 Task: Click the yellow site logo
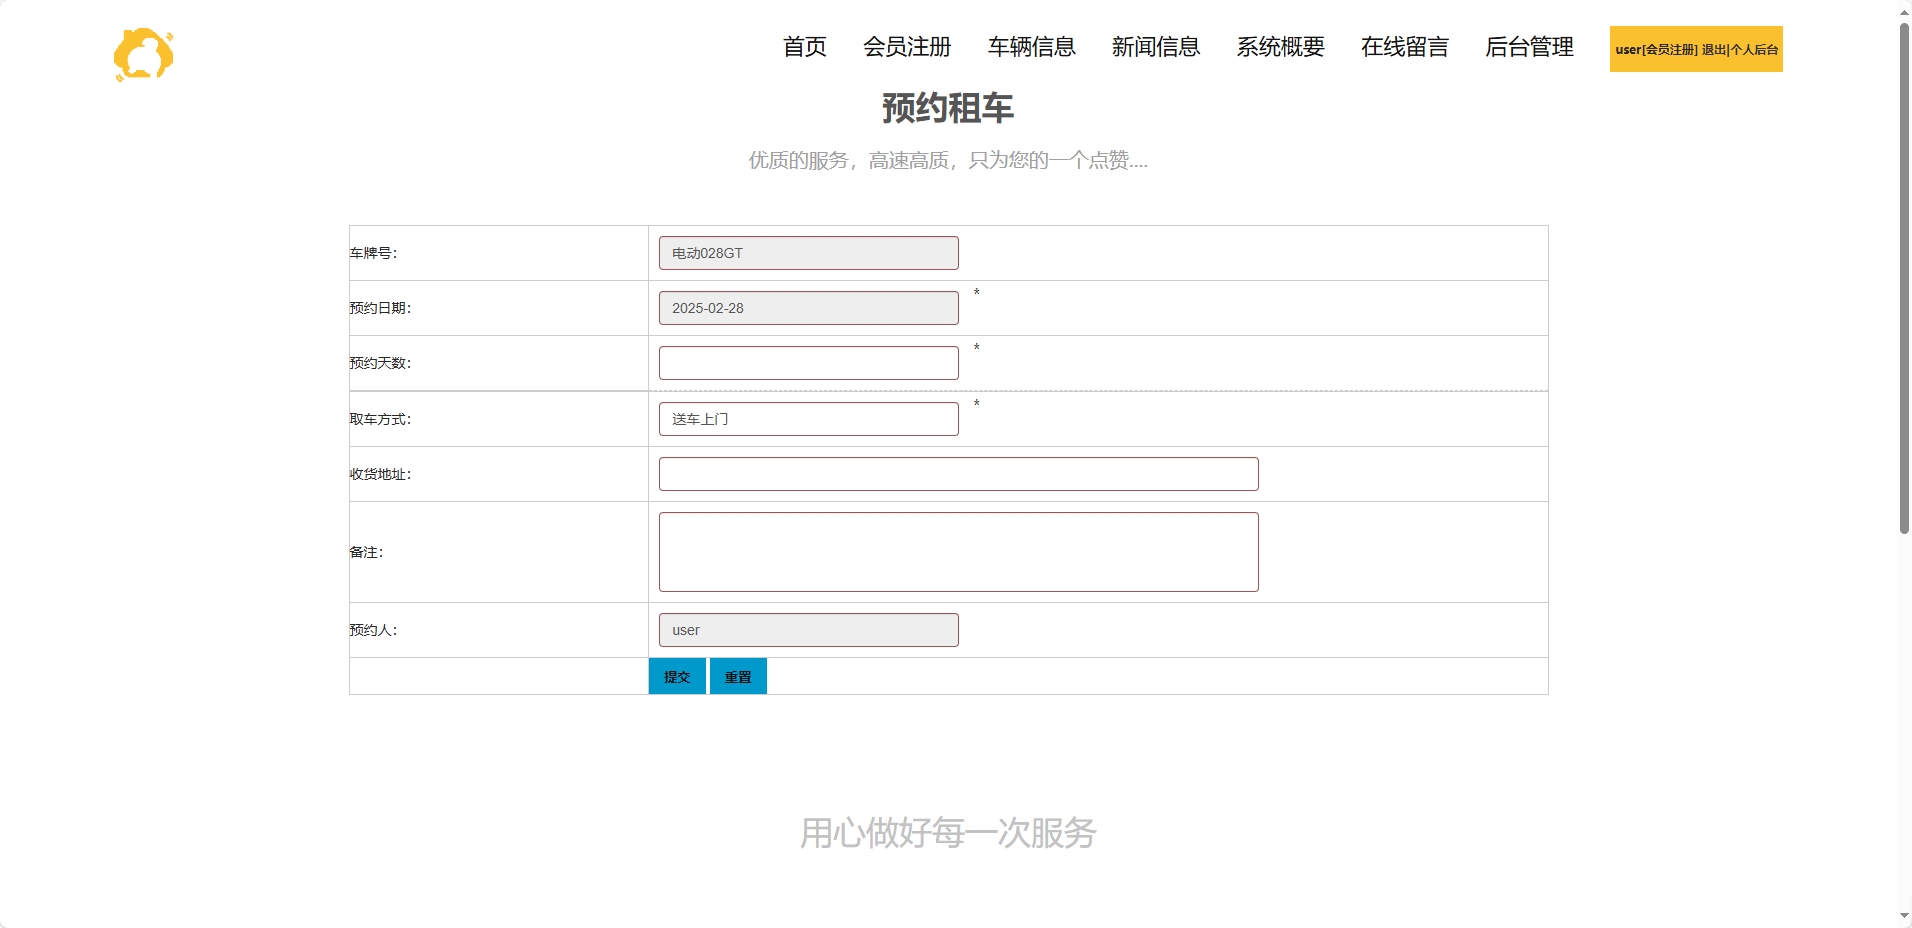(144, 53)
